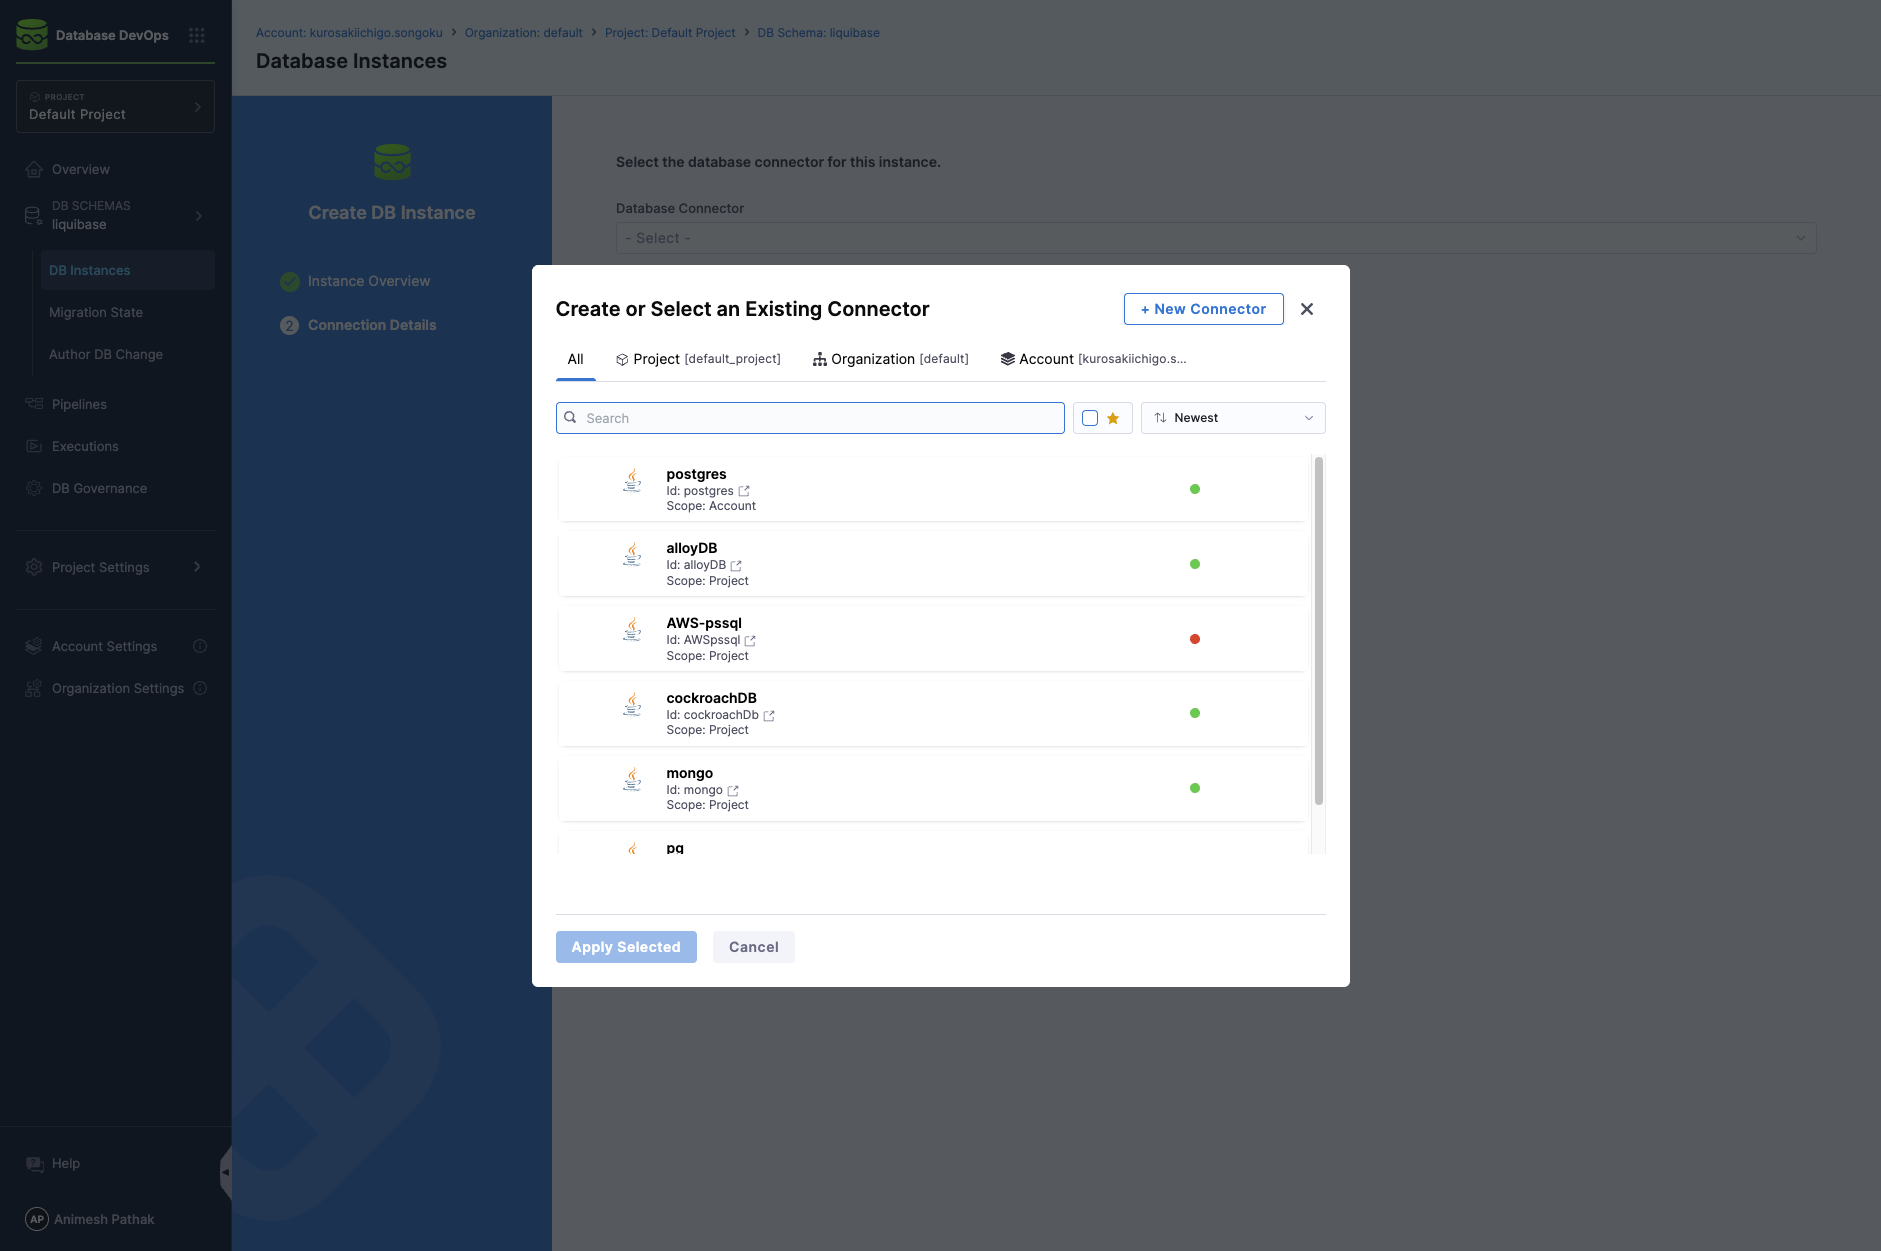The height and width of the screenshot is (1251, 1881).
Task: Click the Help icon in sidebar
Action: 35,1164
